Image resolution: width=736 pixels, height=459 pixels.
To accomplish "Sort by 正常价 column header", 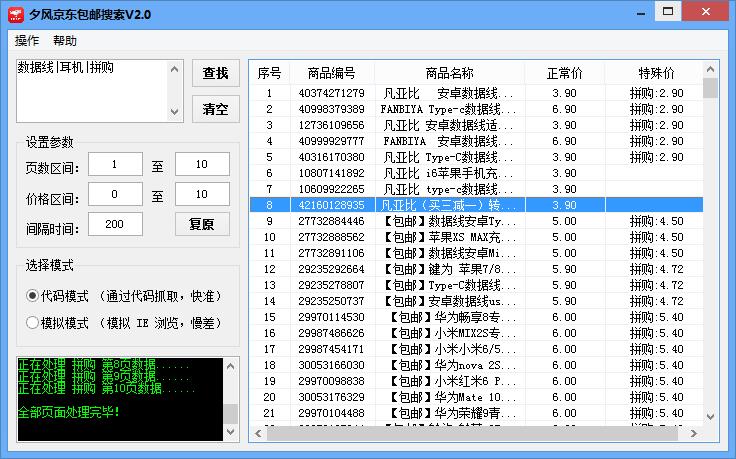I will [x=565, y=73].
